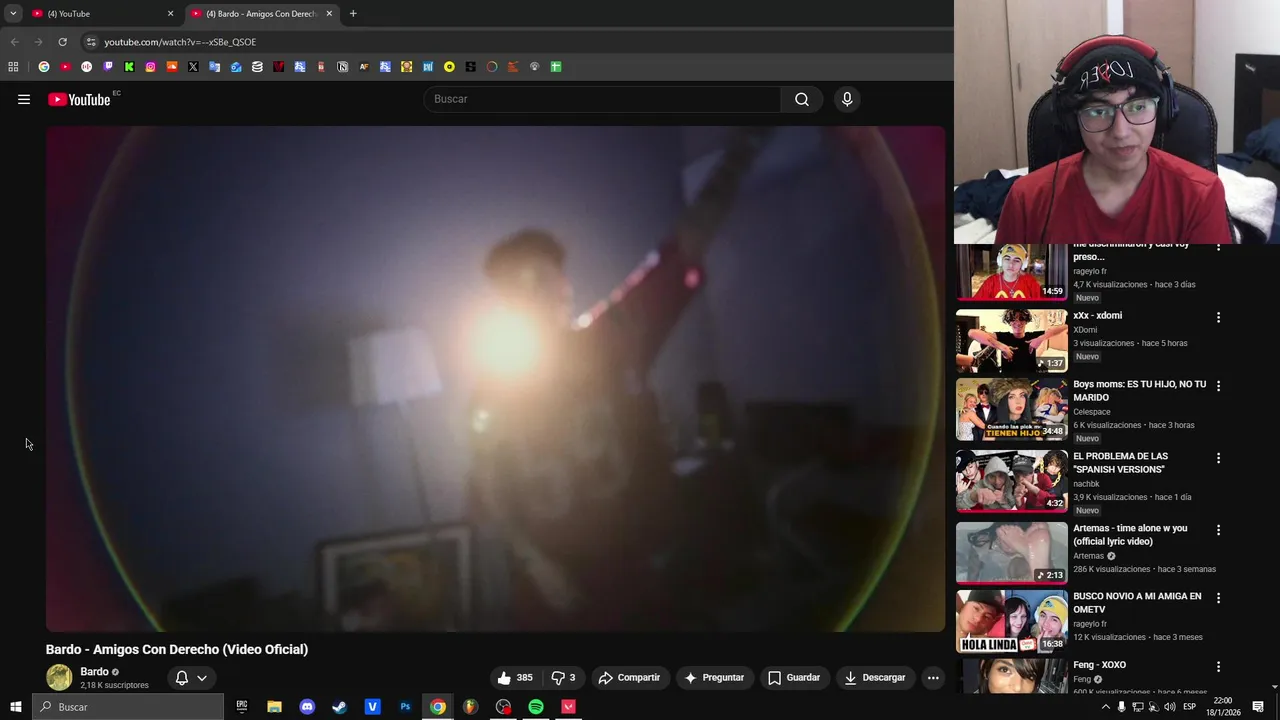This screenshot has height=720, width=1280.
Task: Click the search magnifier button
Action: coord(802,99)
